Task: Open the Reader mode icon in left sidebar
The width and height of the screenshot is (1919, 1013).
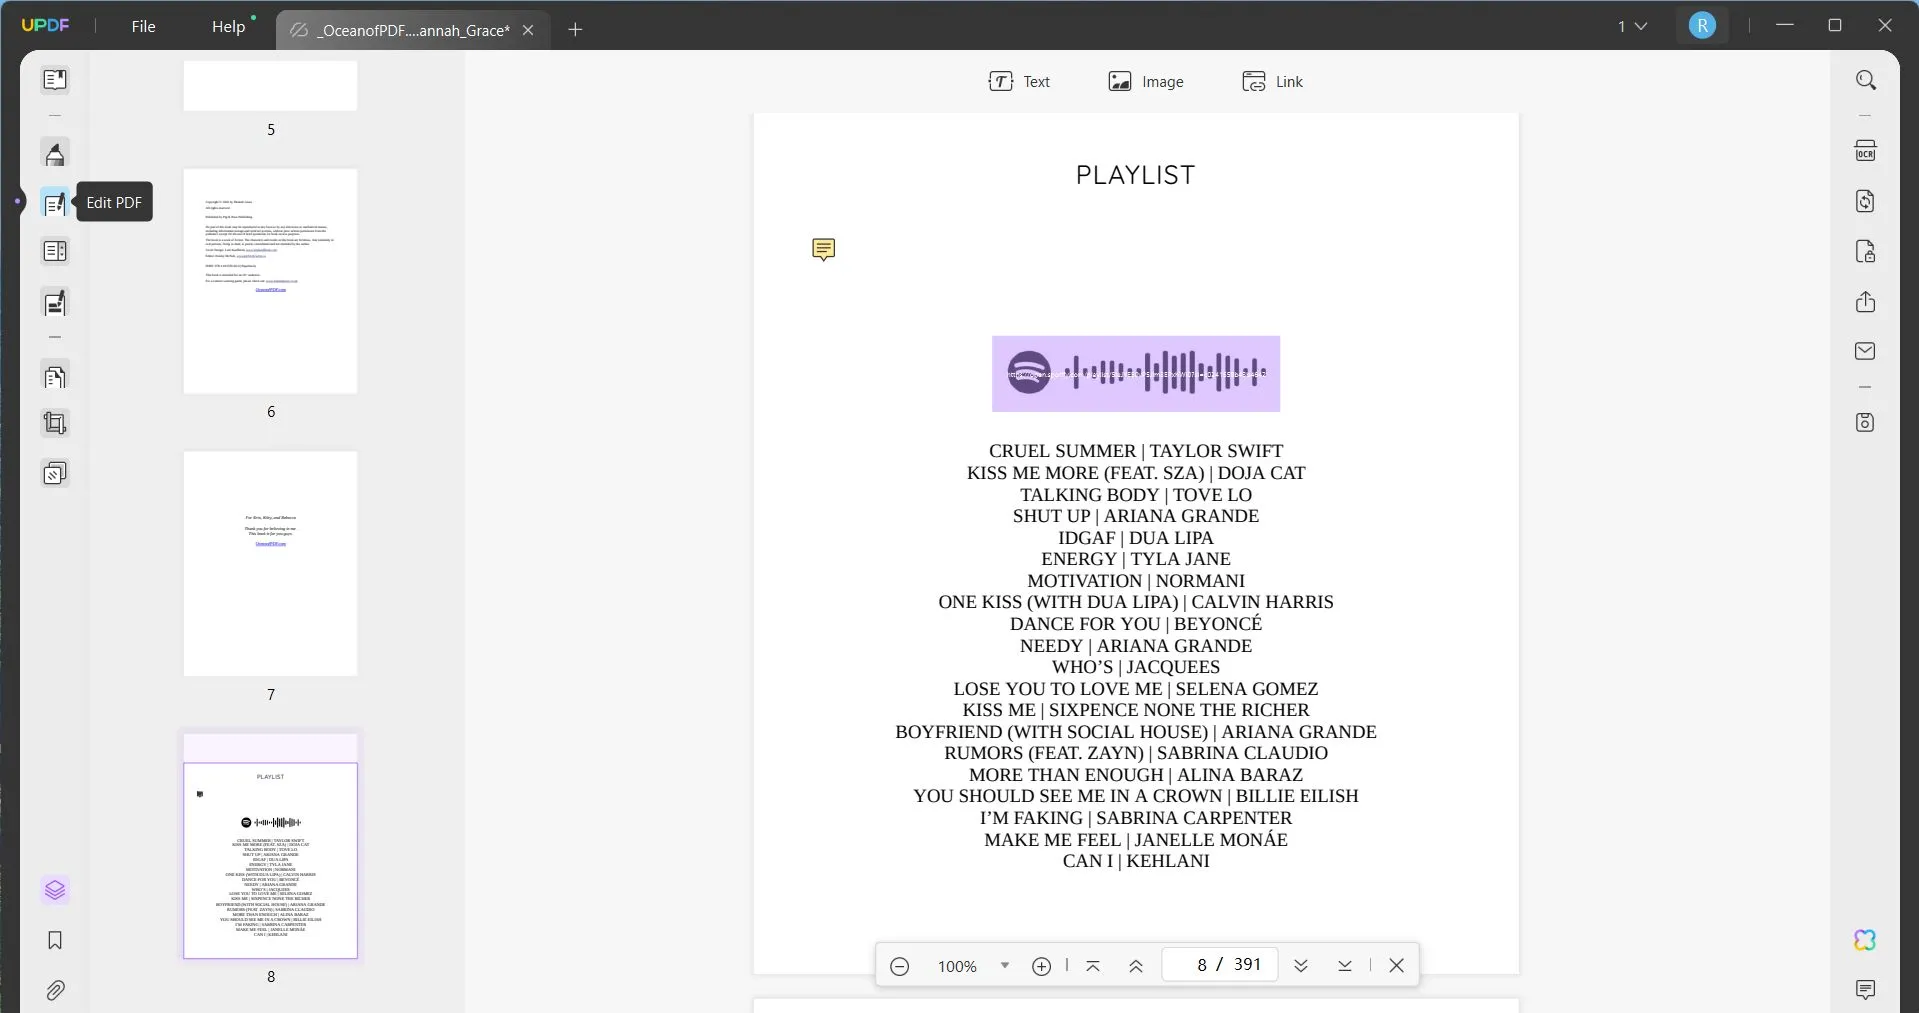Action: (55, 80)
